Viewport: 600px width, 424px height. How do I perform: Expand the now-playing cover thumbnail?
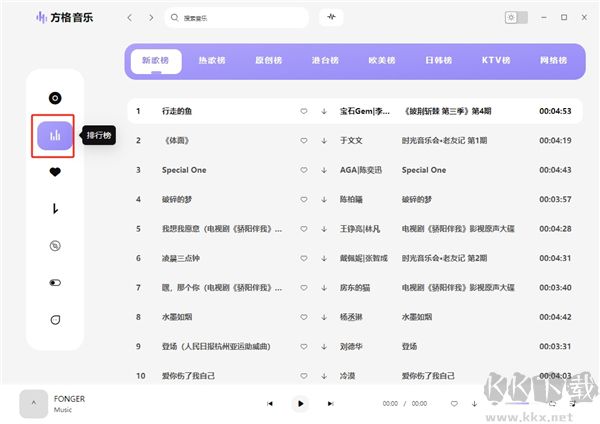coord(34,404)
